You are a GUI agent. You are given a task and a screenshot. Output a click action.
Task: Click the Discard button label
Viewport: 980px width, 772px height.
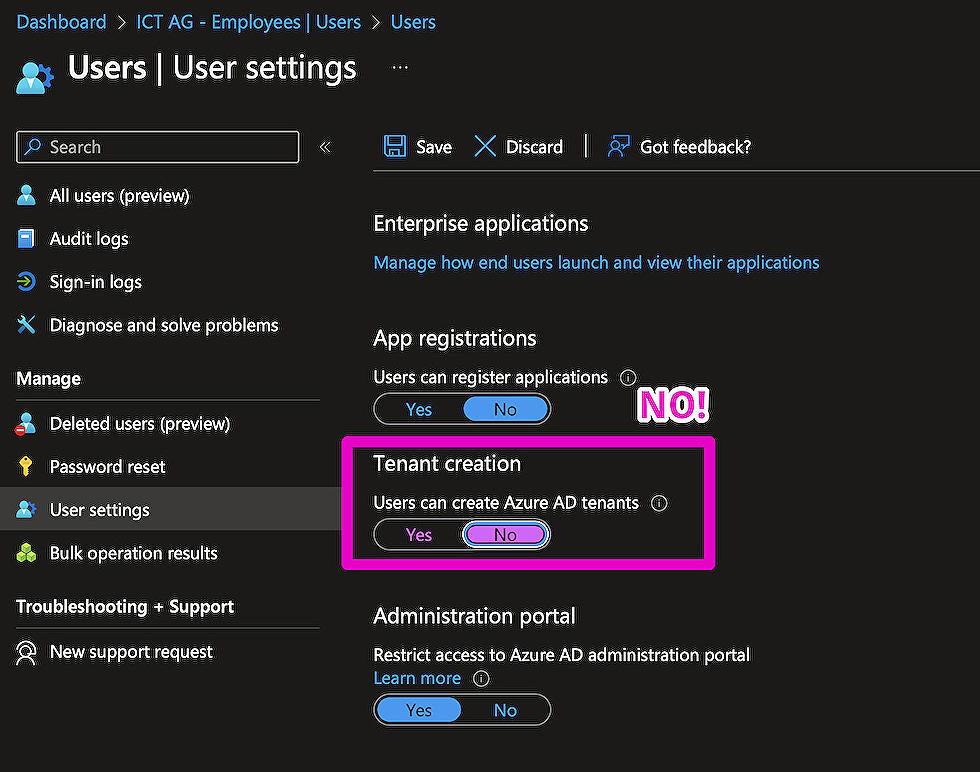[x=534, y=147]
